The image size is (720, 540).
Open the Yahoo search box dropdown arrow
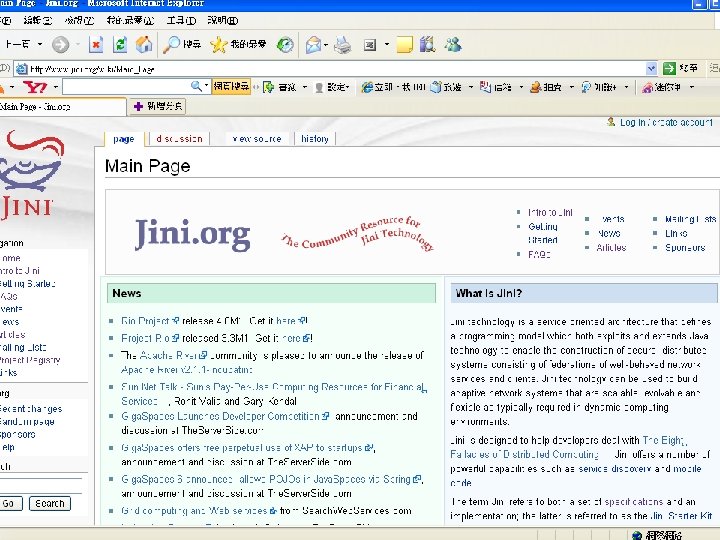point(206,86)
